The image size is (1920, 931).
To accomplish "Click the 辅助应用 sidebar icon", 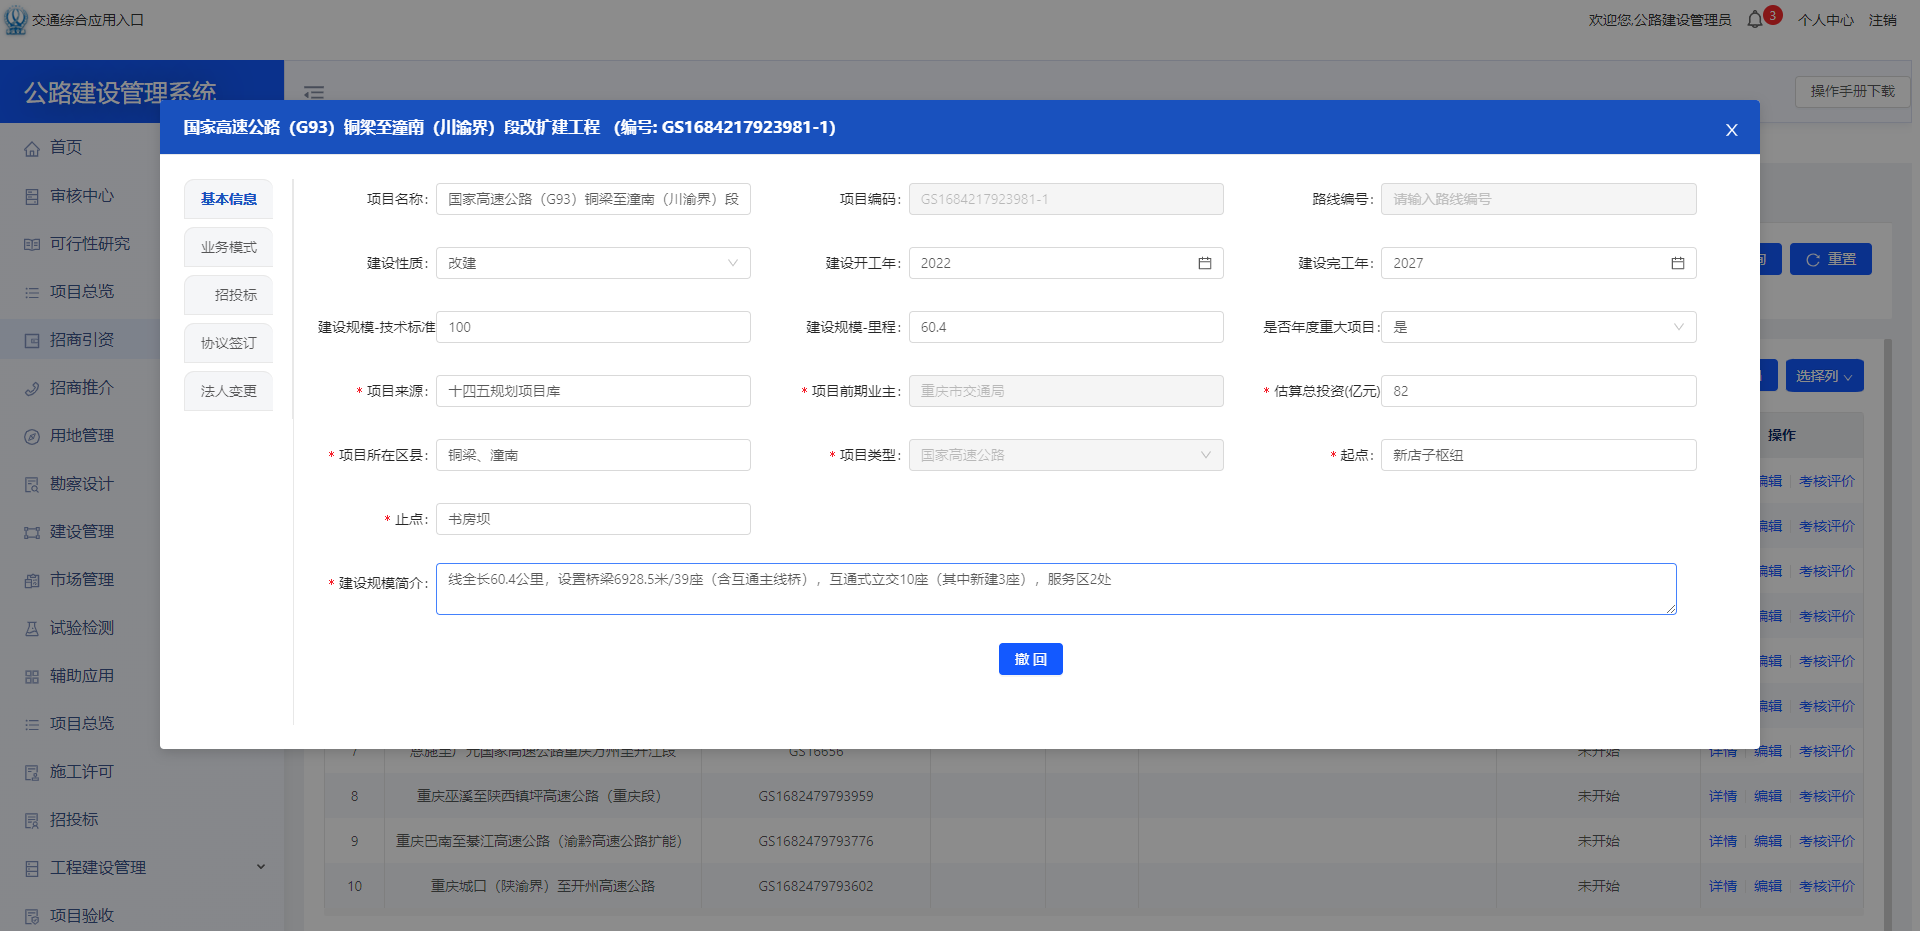I will point(32,676).
